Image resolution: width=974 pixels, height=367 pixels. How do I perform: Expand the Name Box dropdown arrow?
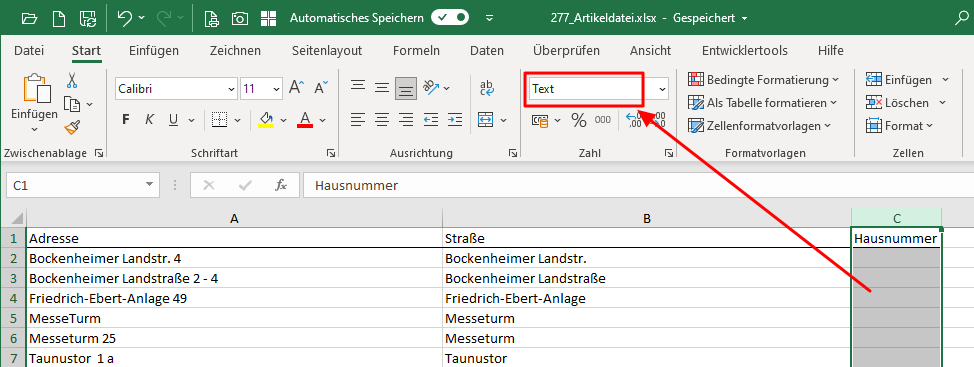(x=148, y=184)
